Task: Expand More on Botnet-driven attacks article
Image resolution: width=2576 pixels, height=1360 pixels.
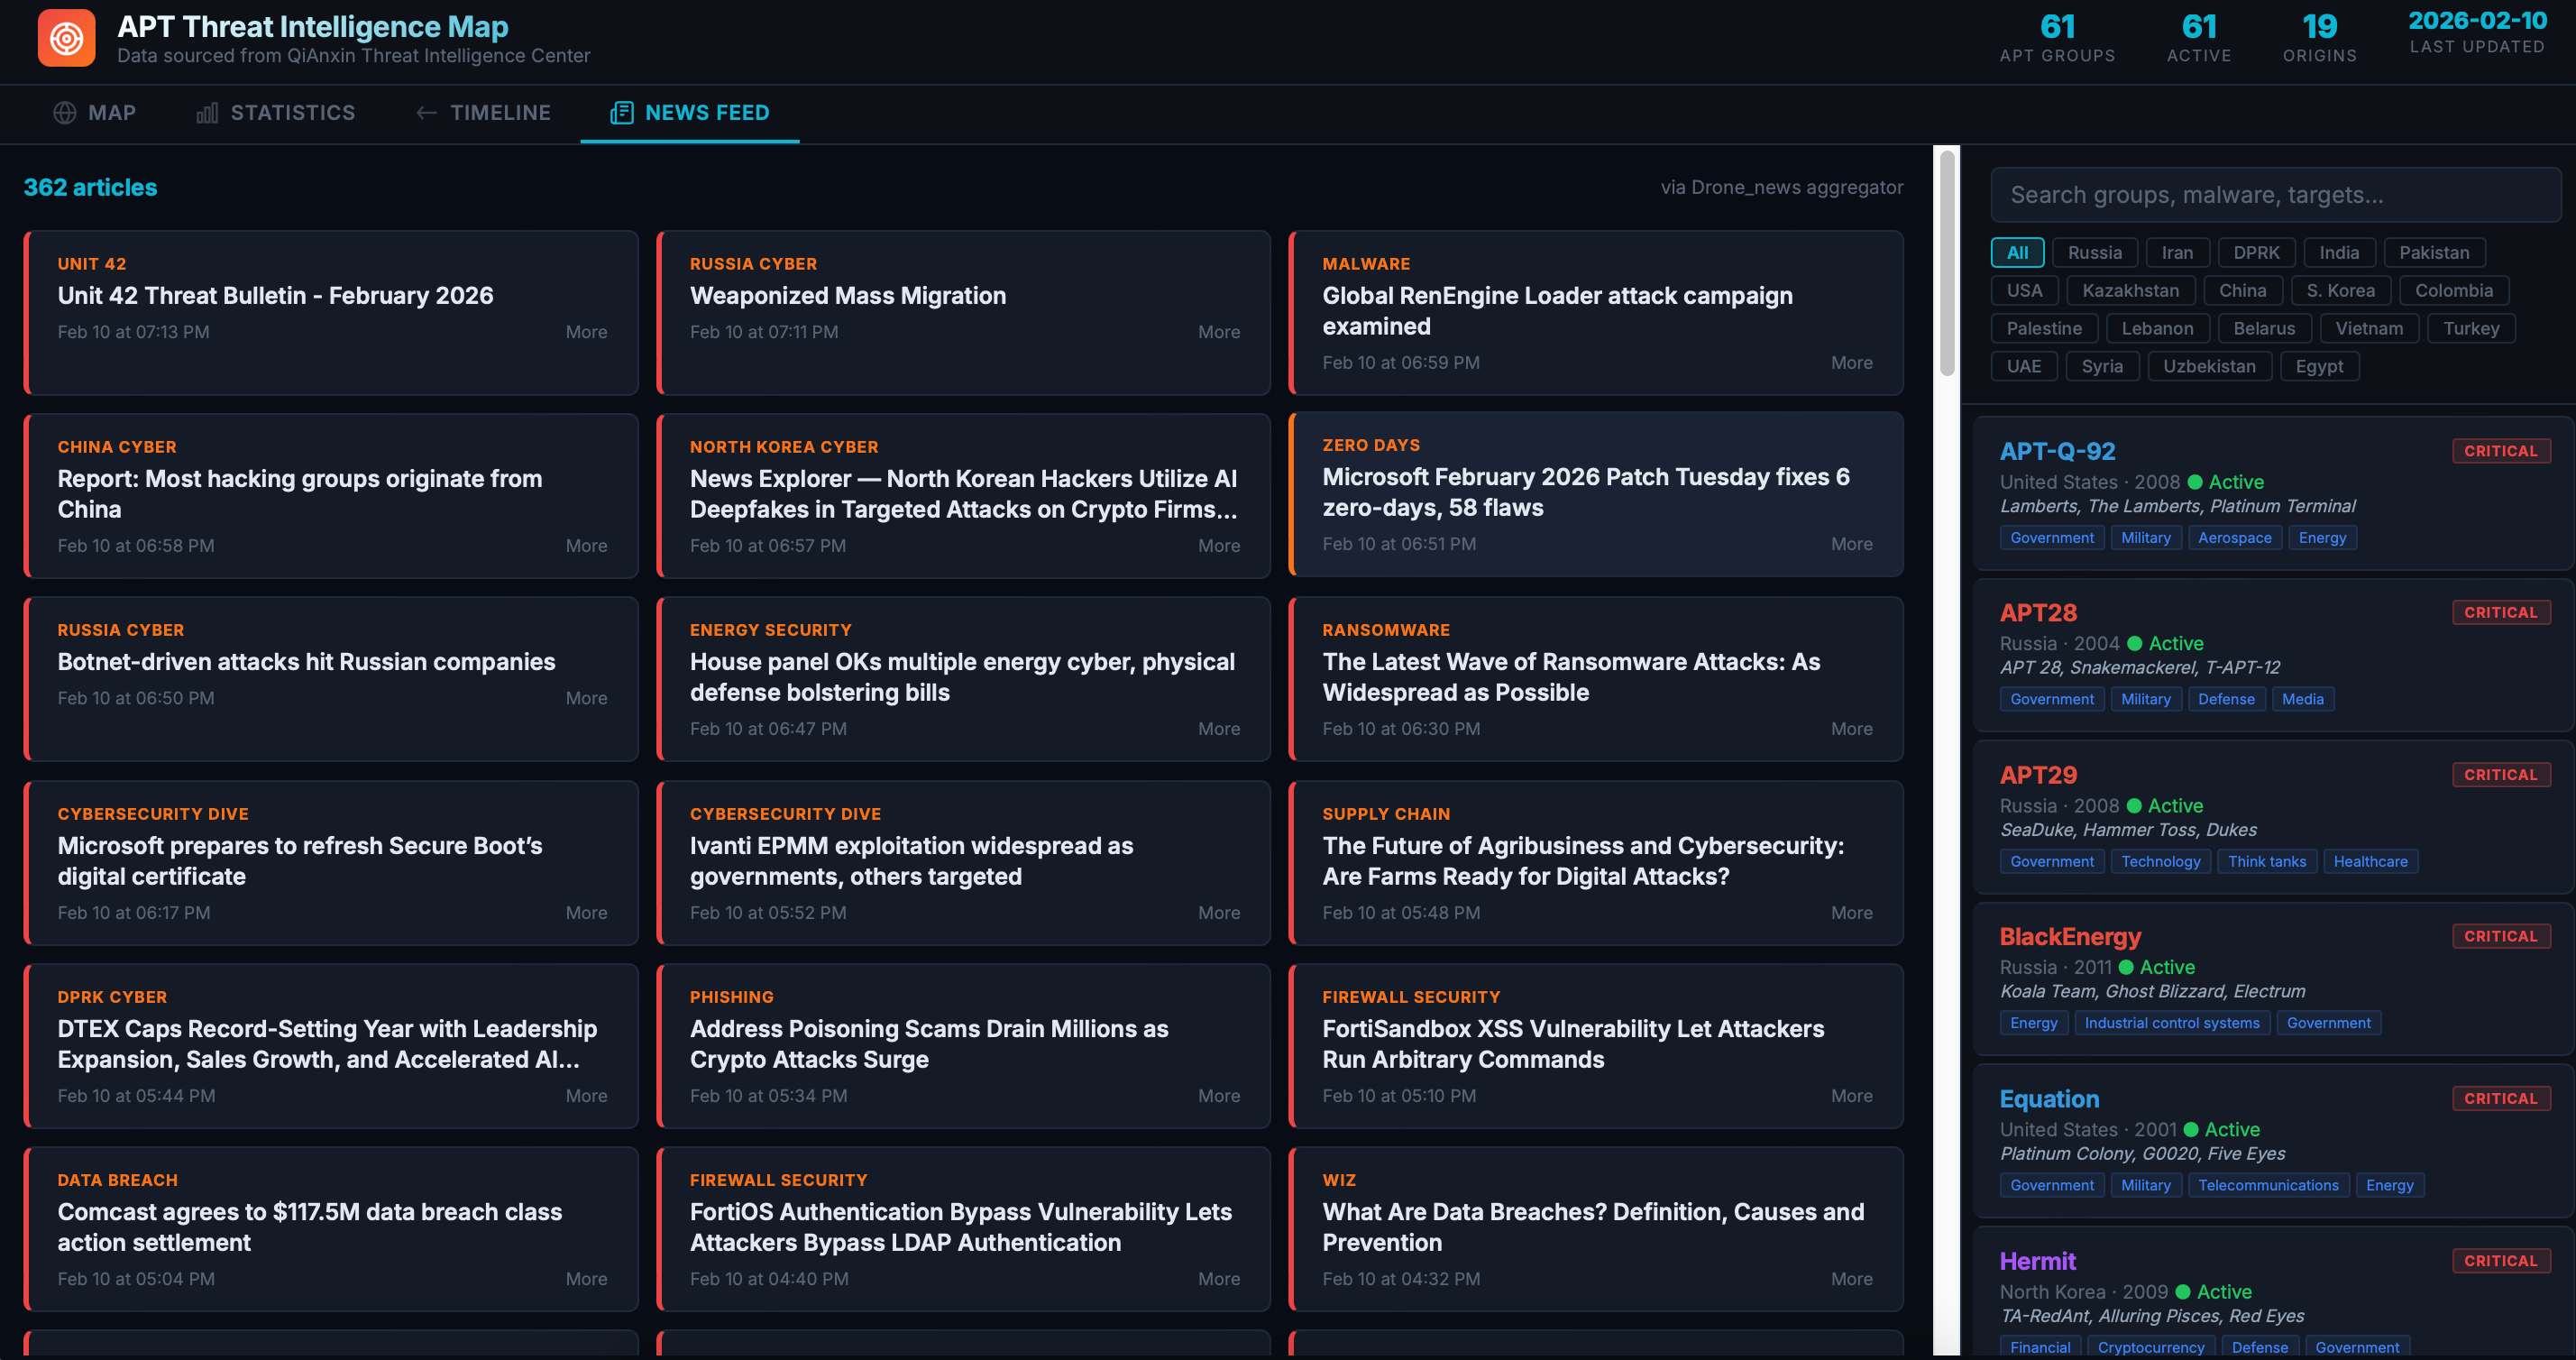Action: click(x=586, y=698)
